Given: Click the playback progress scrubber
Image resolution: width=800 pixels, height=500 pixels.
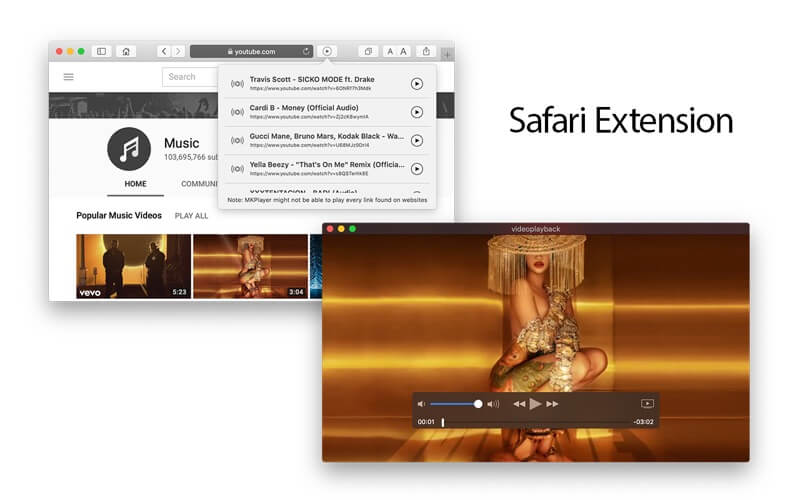Looking at the screenshot, I should pos(443,422).
